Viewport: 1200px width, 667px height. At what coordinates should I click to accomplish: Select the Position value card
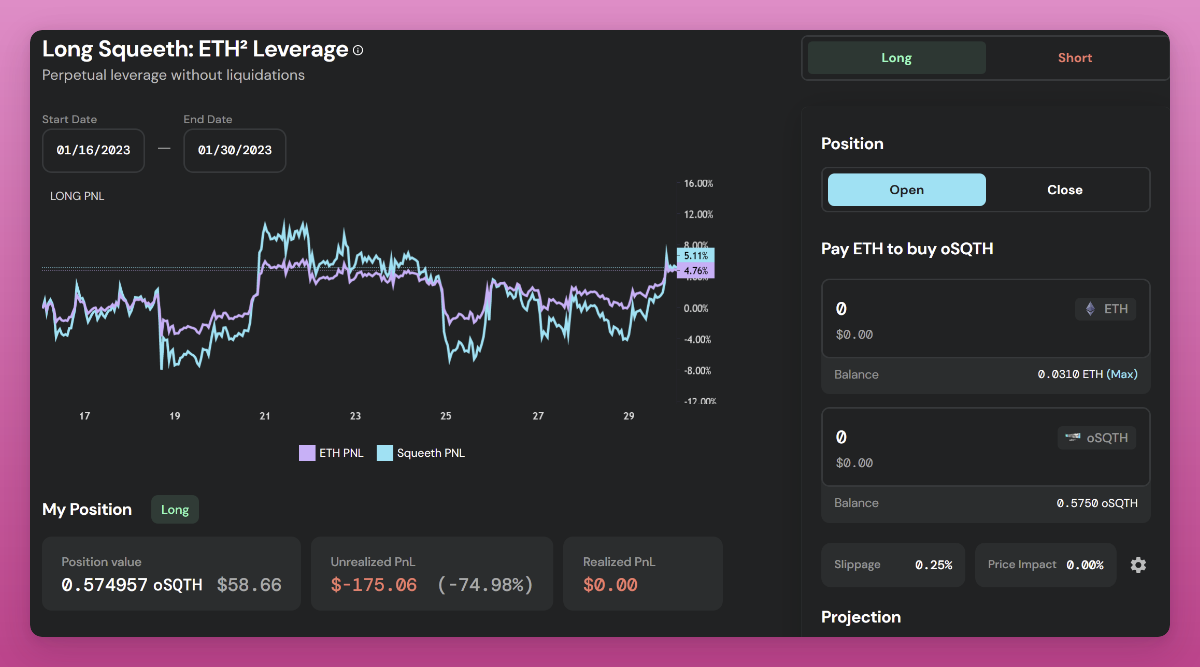(x=171, y=573)
